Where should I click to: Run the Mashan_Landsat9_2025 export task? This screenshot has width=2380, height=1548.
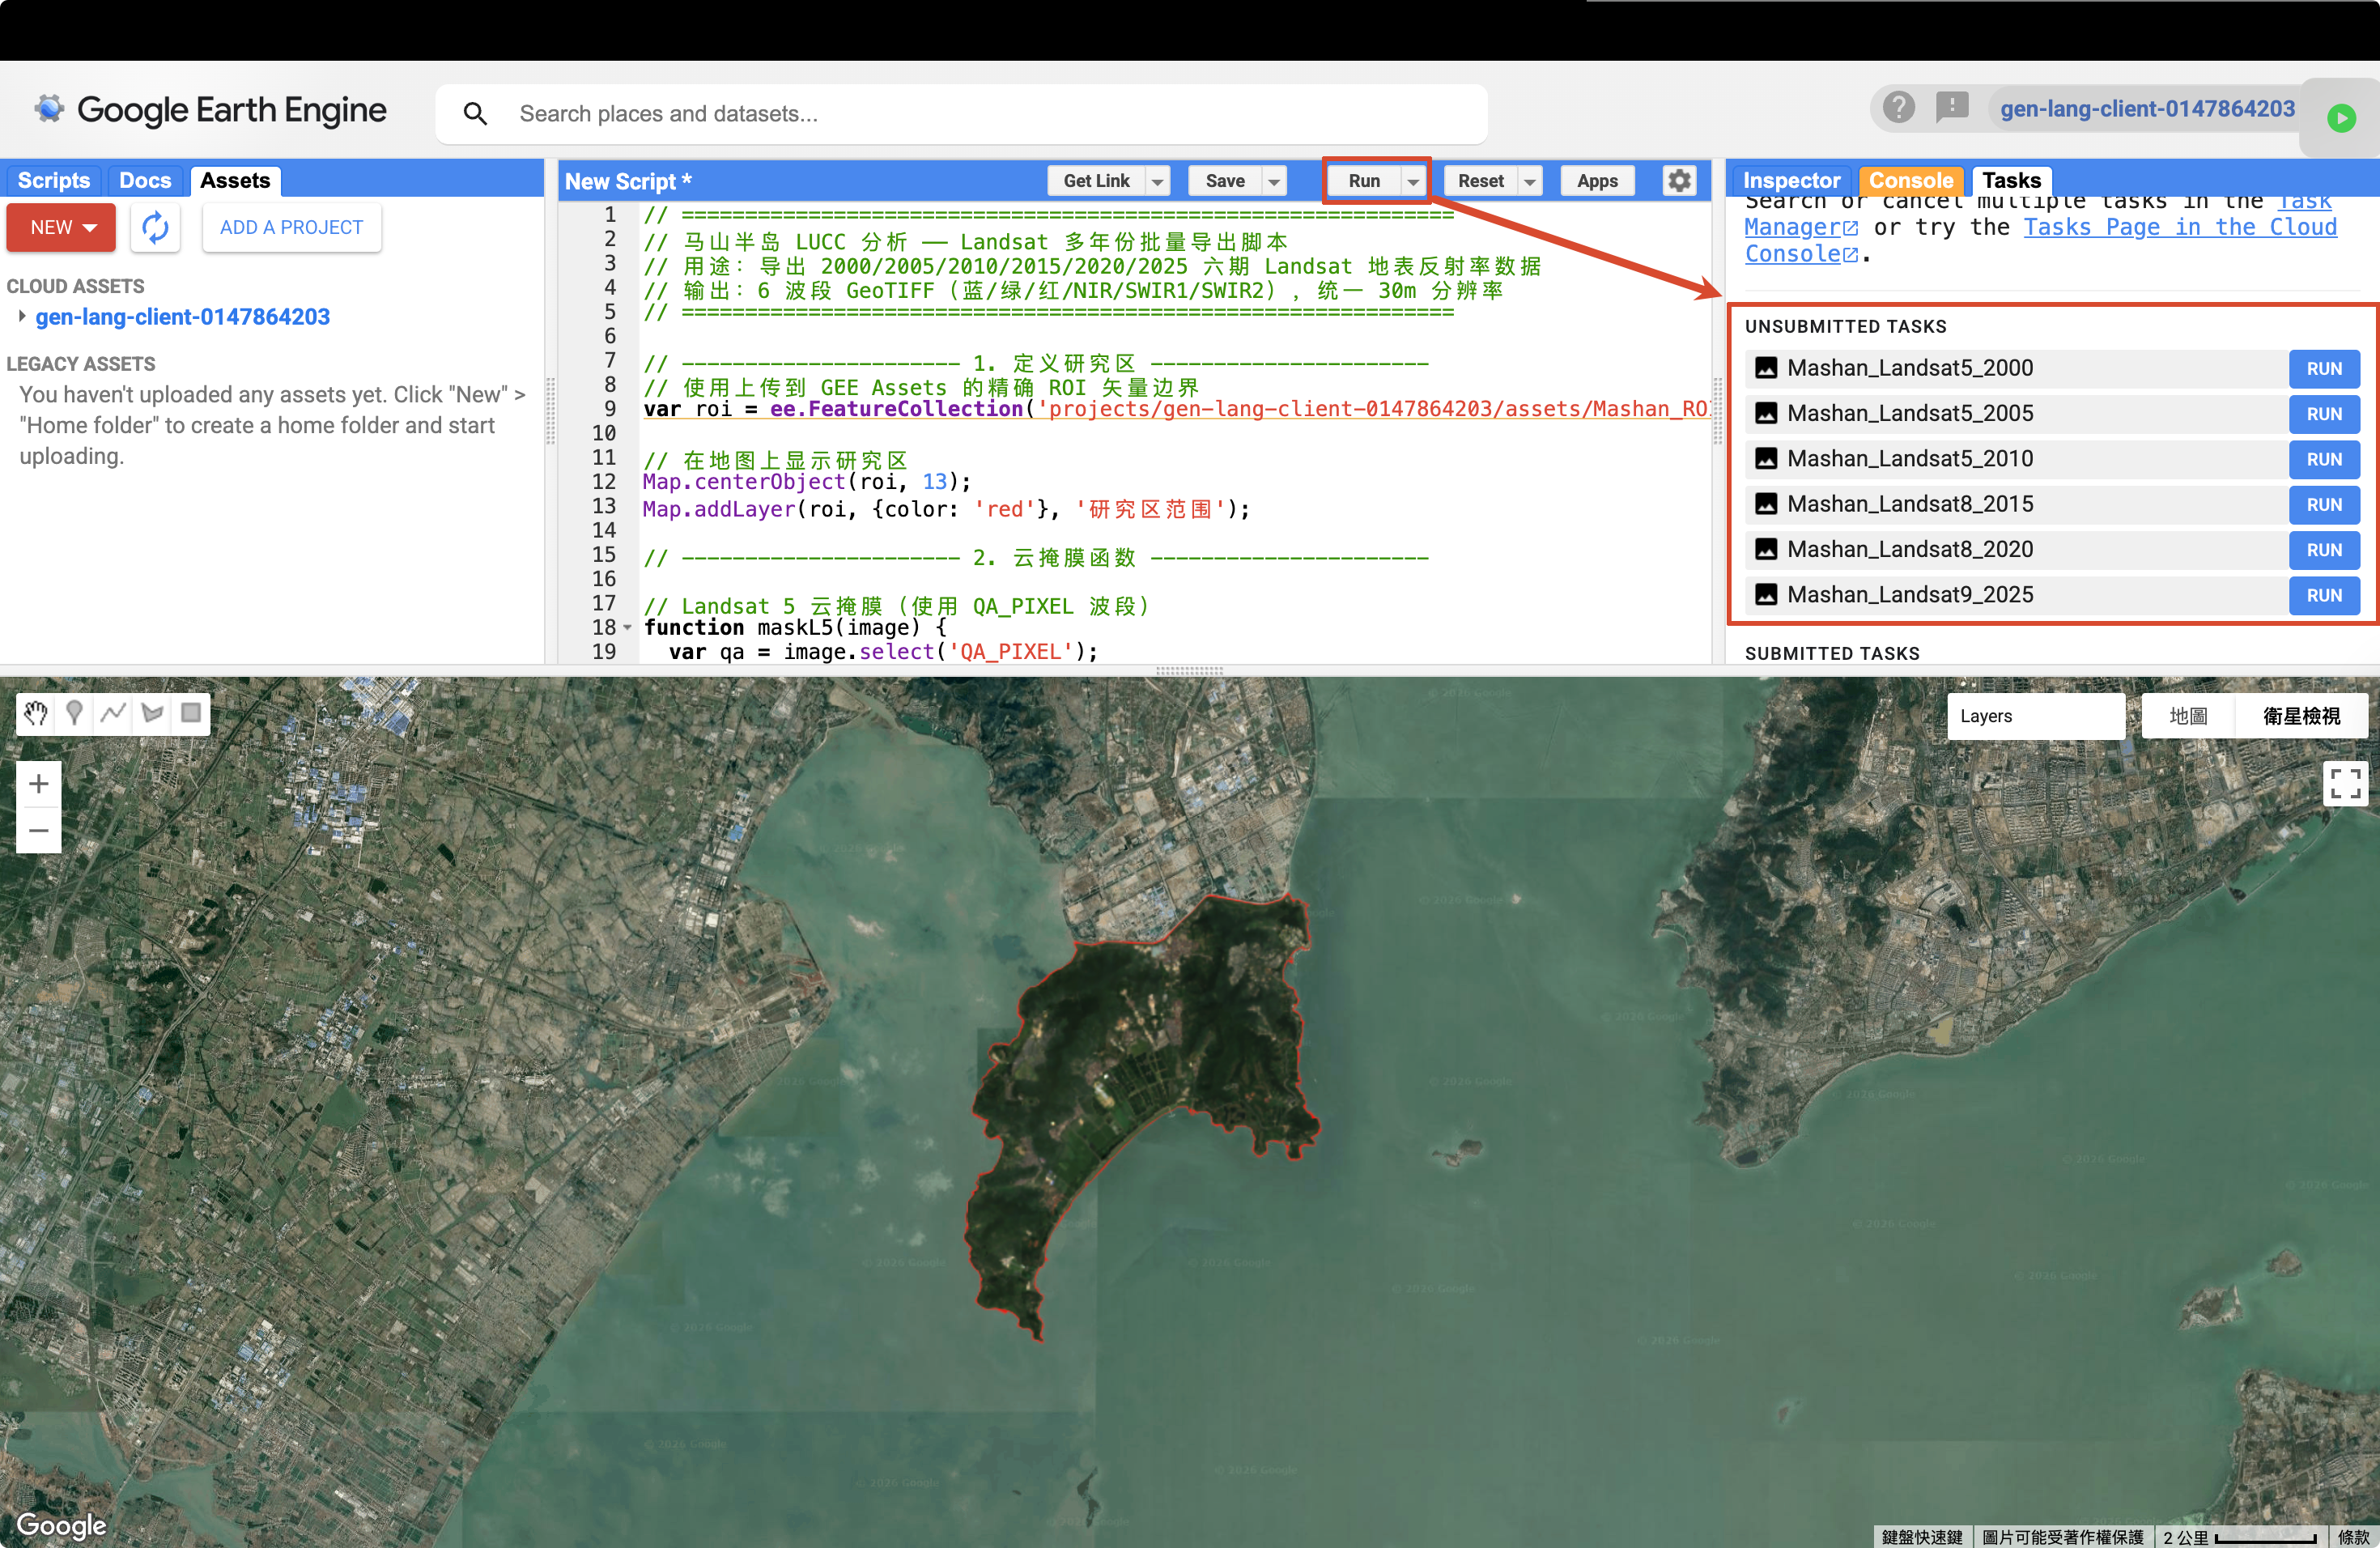[x=2324, y=595]
